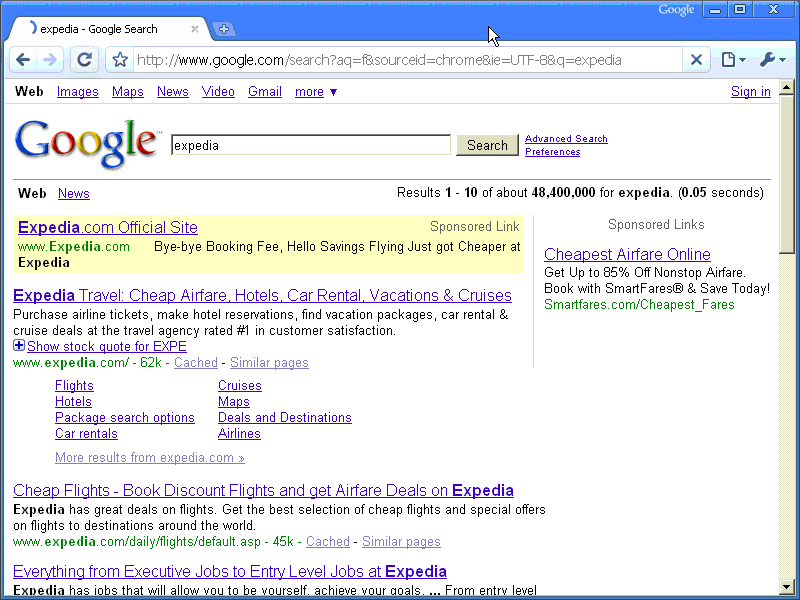The height and width of the screenshot is (600, 800).
Task: Click the Sign in link
Action: pos(751,92)
